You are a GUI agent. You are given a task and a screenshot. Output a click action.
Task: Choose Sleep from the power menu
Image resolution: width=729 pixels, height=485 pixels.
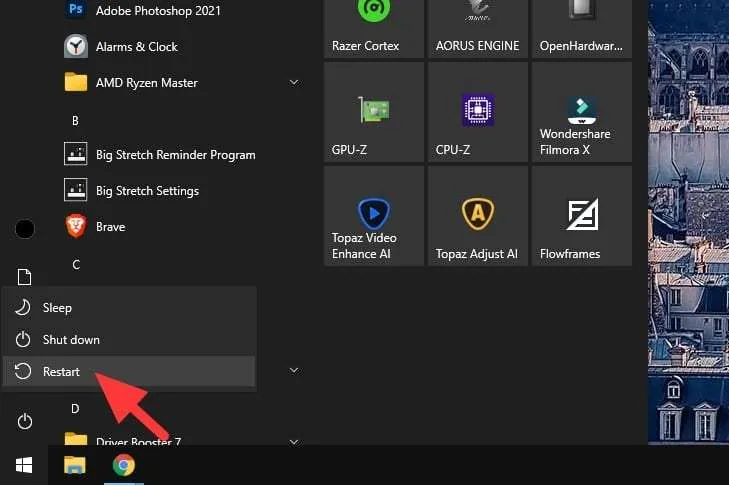[129, 307]
